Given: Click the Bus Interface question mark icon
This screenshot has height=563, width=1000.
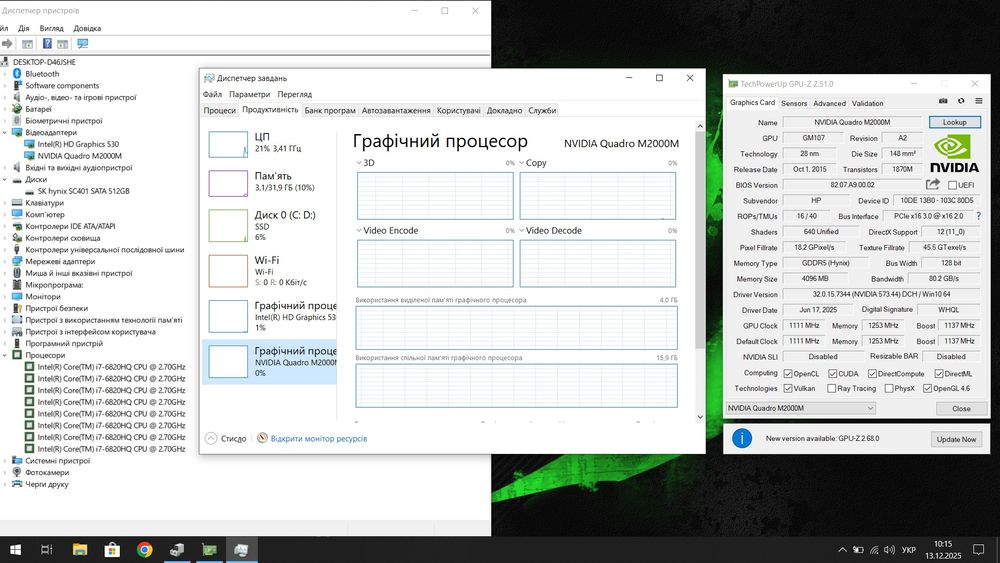Looking at the screenshot, I should click(979, 216).
